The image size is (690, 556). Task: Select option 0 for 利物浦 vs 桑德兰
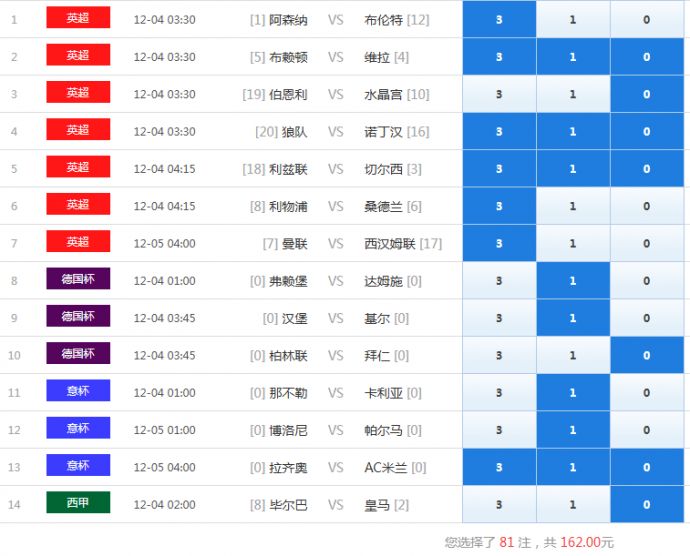(647, 206)
